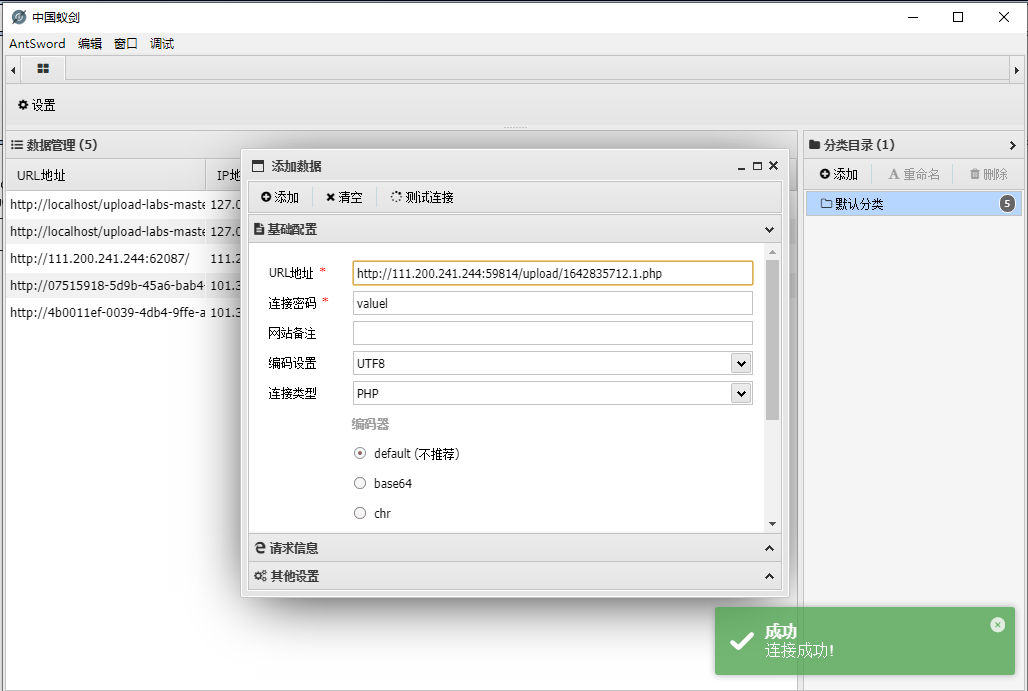Open the 编辑 menu
This screenshot has height=691, width=1028.
pyautogui.click(x=90, y=44)
